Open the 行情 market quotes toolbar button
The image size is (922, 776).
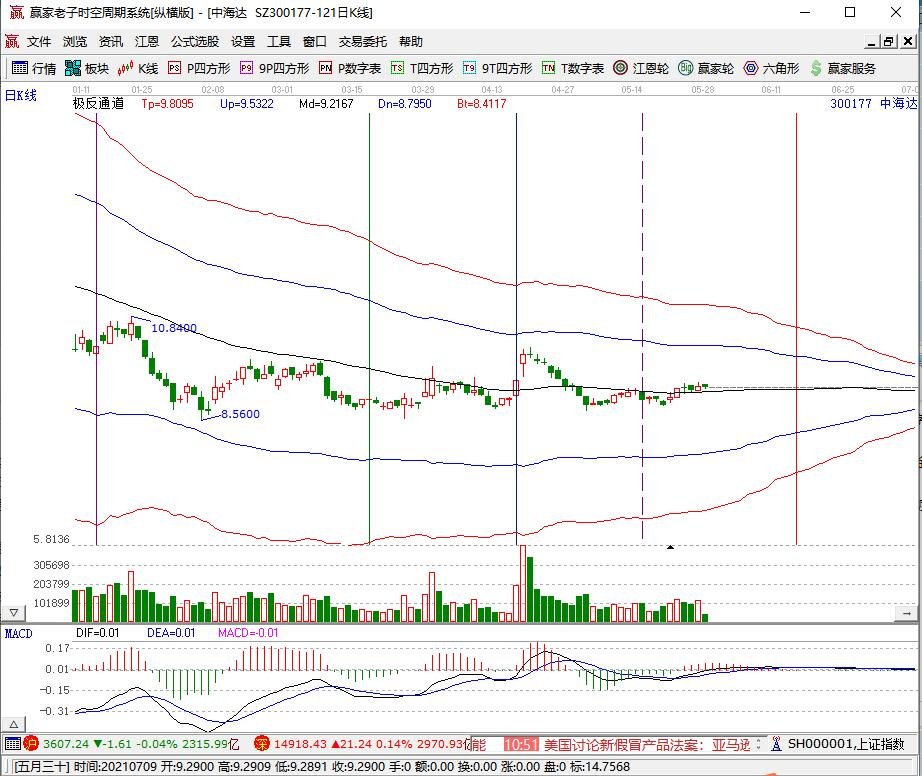click(34, 68)
